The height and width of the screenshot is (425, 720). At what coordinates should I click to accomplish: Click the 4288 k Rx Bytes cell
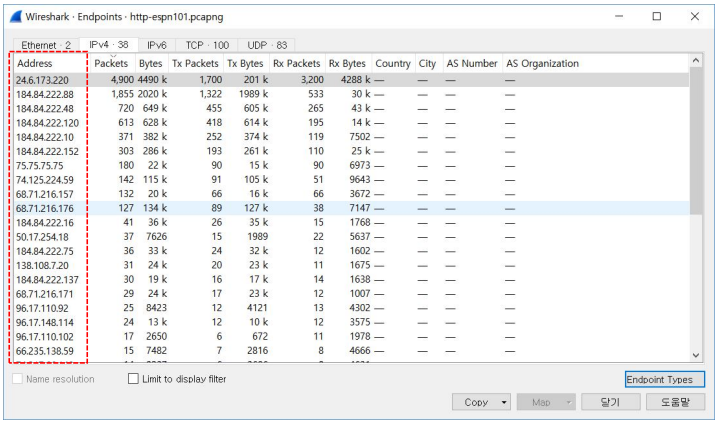[355, 80]
